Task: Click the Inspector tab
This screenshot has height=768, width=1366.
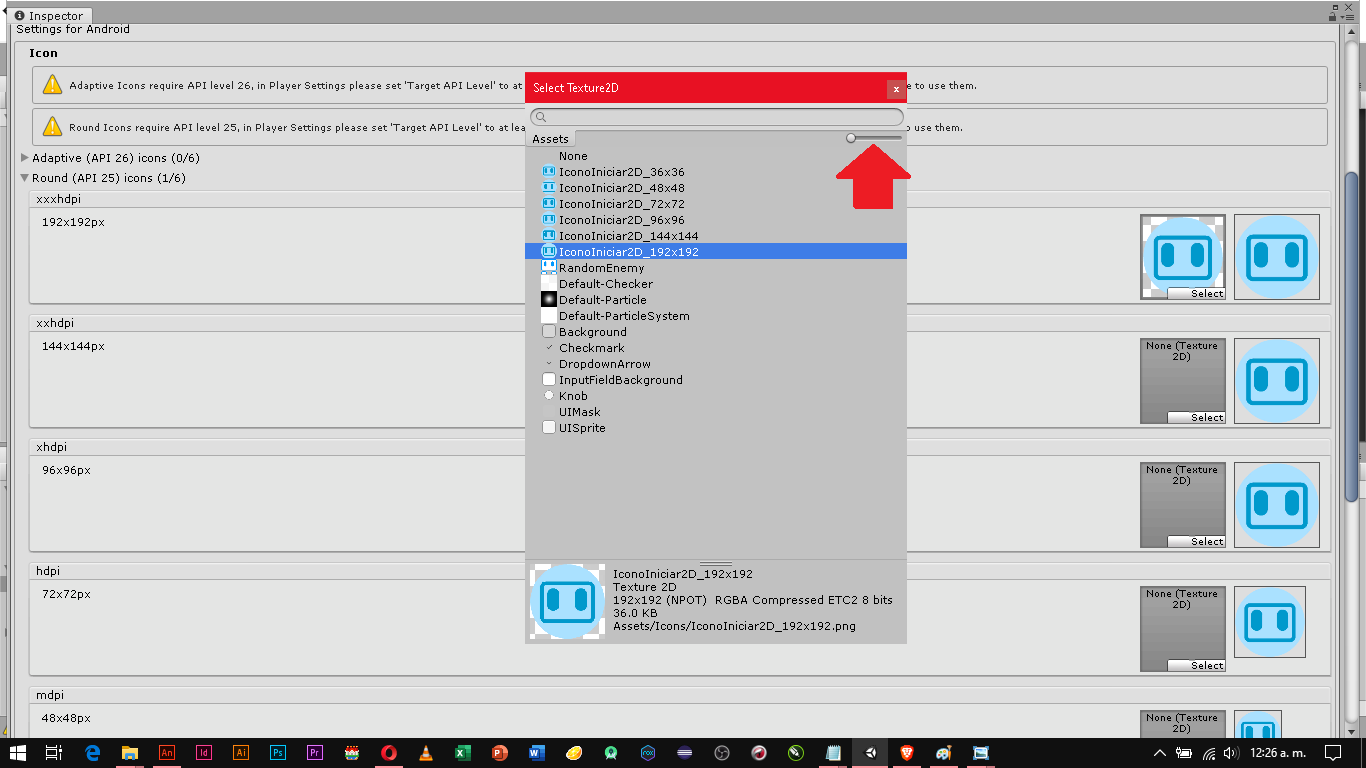Action: point(49,15)
